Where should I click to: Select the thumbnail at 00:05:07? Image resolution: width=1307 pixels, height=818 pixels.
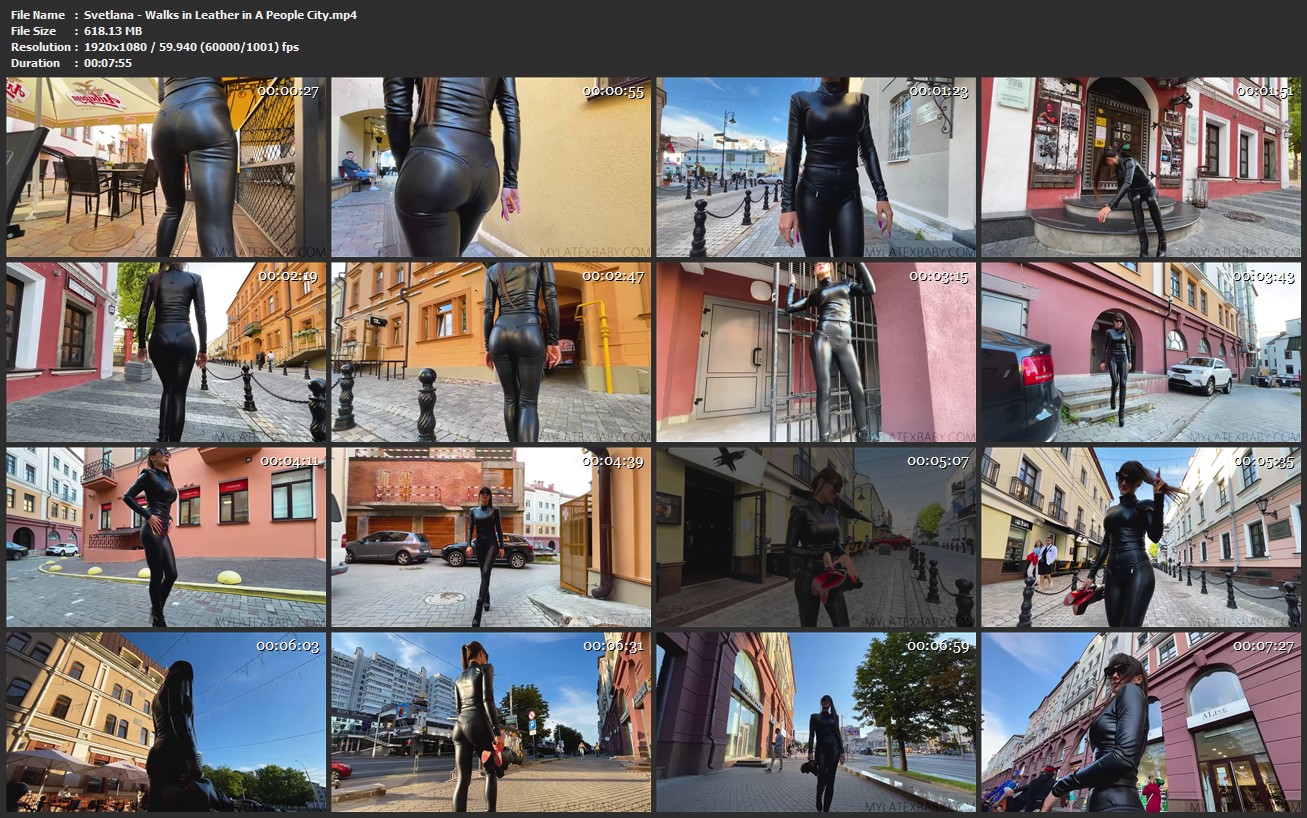click(816, 537)
